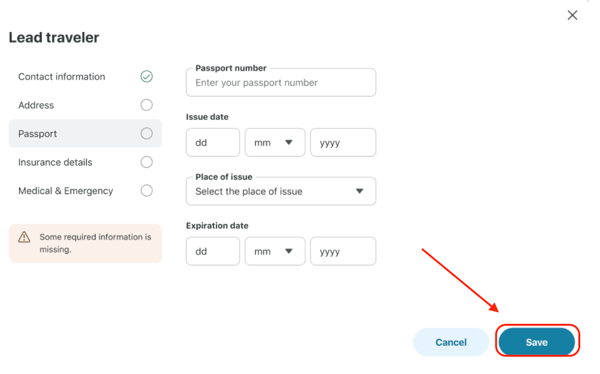Open the Place of issue dropdown
This screenshot has height=374, width=600.
click(x=281, y=191)
